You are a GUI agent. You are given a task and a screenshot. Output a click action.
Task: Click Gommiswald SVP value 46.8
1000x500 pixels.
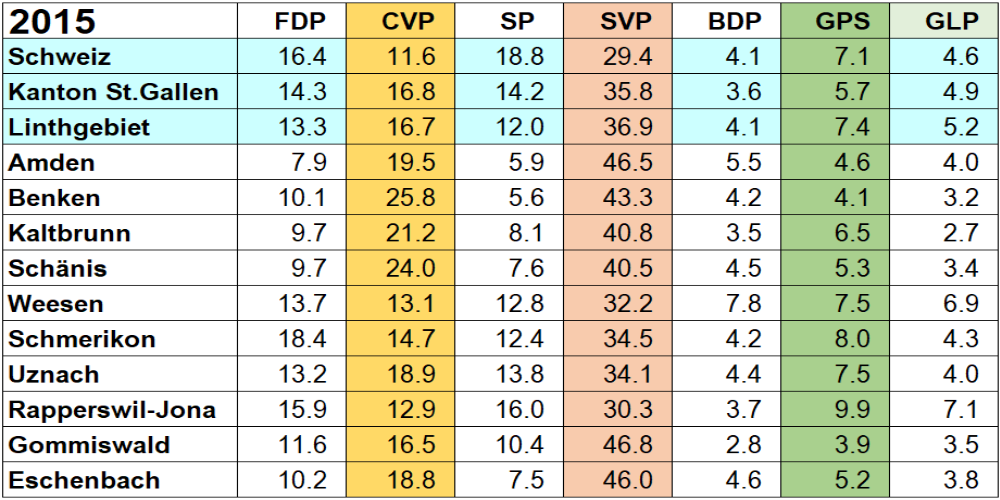tap(628, 445)
